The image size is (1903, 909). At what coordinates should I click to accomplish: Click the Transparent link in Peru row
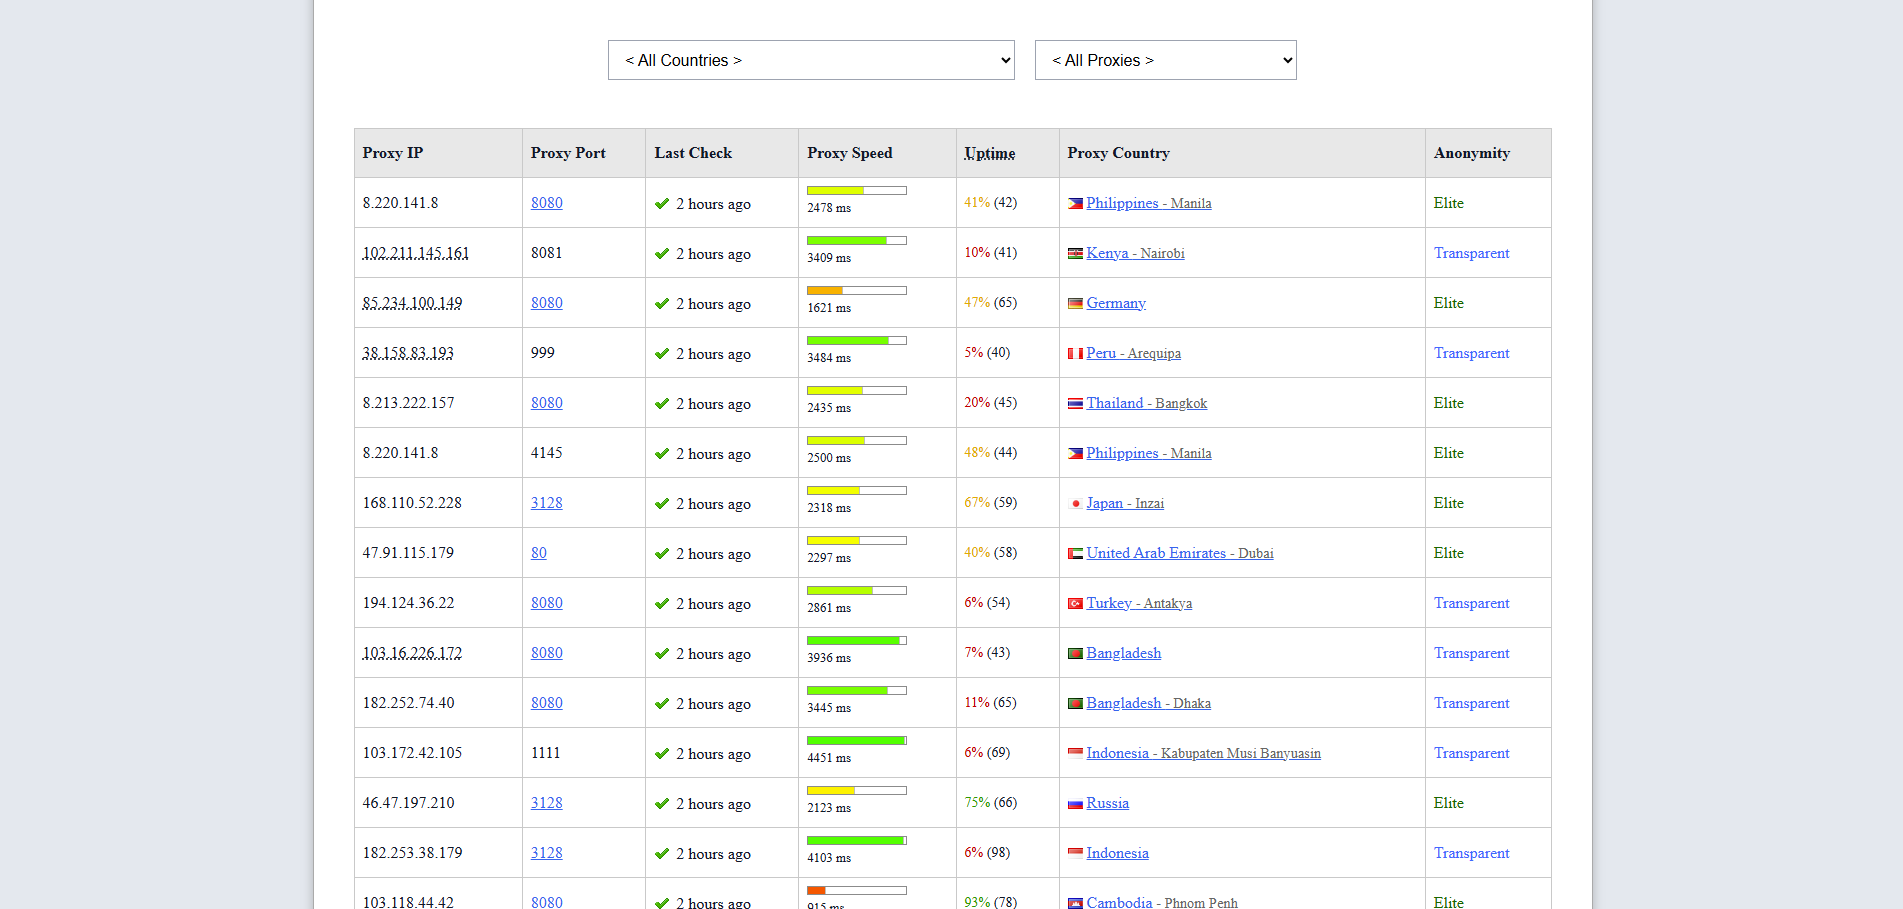[x=1471, y=353]
